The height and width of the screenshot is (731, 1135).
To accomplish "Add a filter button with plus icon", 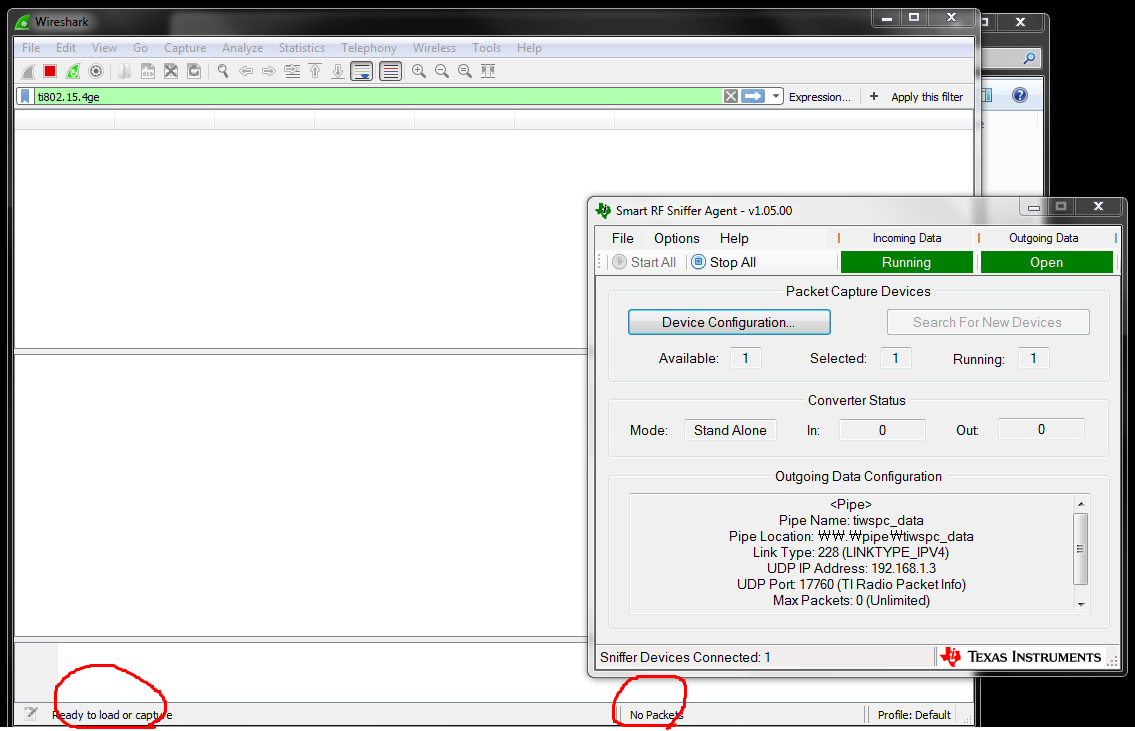I will (x=874, y=96).
